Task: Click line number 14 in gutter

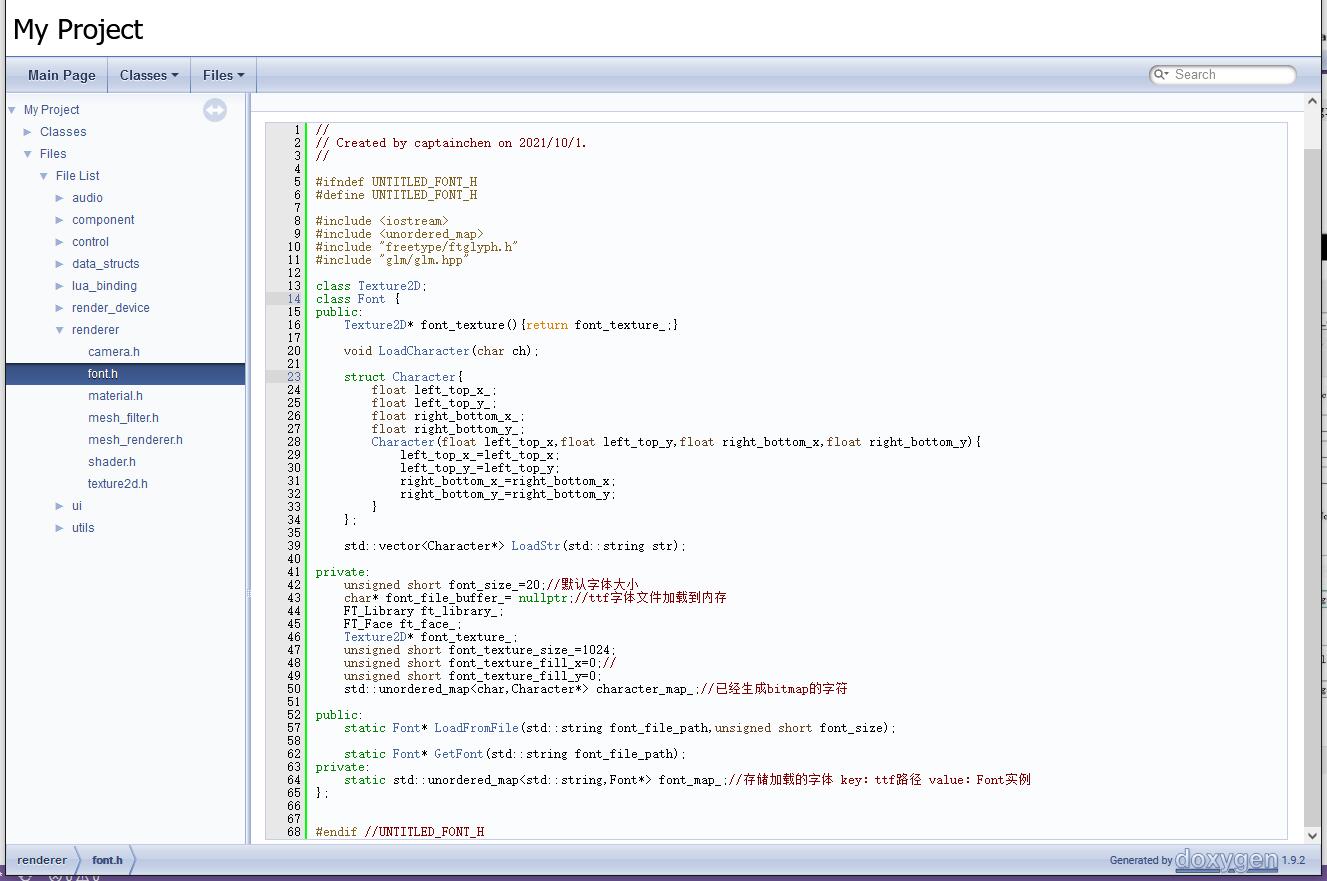Action: (x=294, y=299)
